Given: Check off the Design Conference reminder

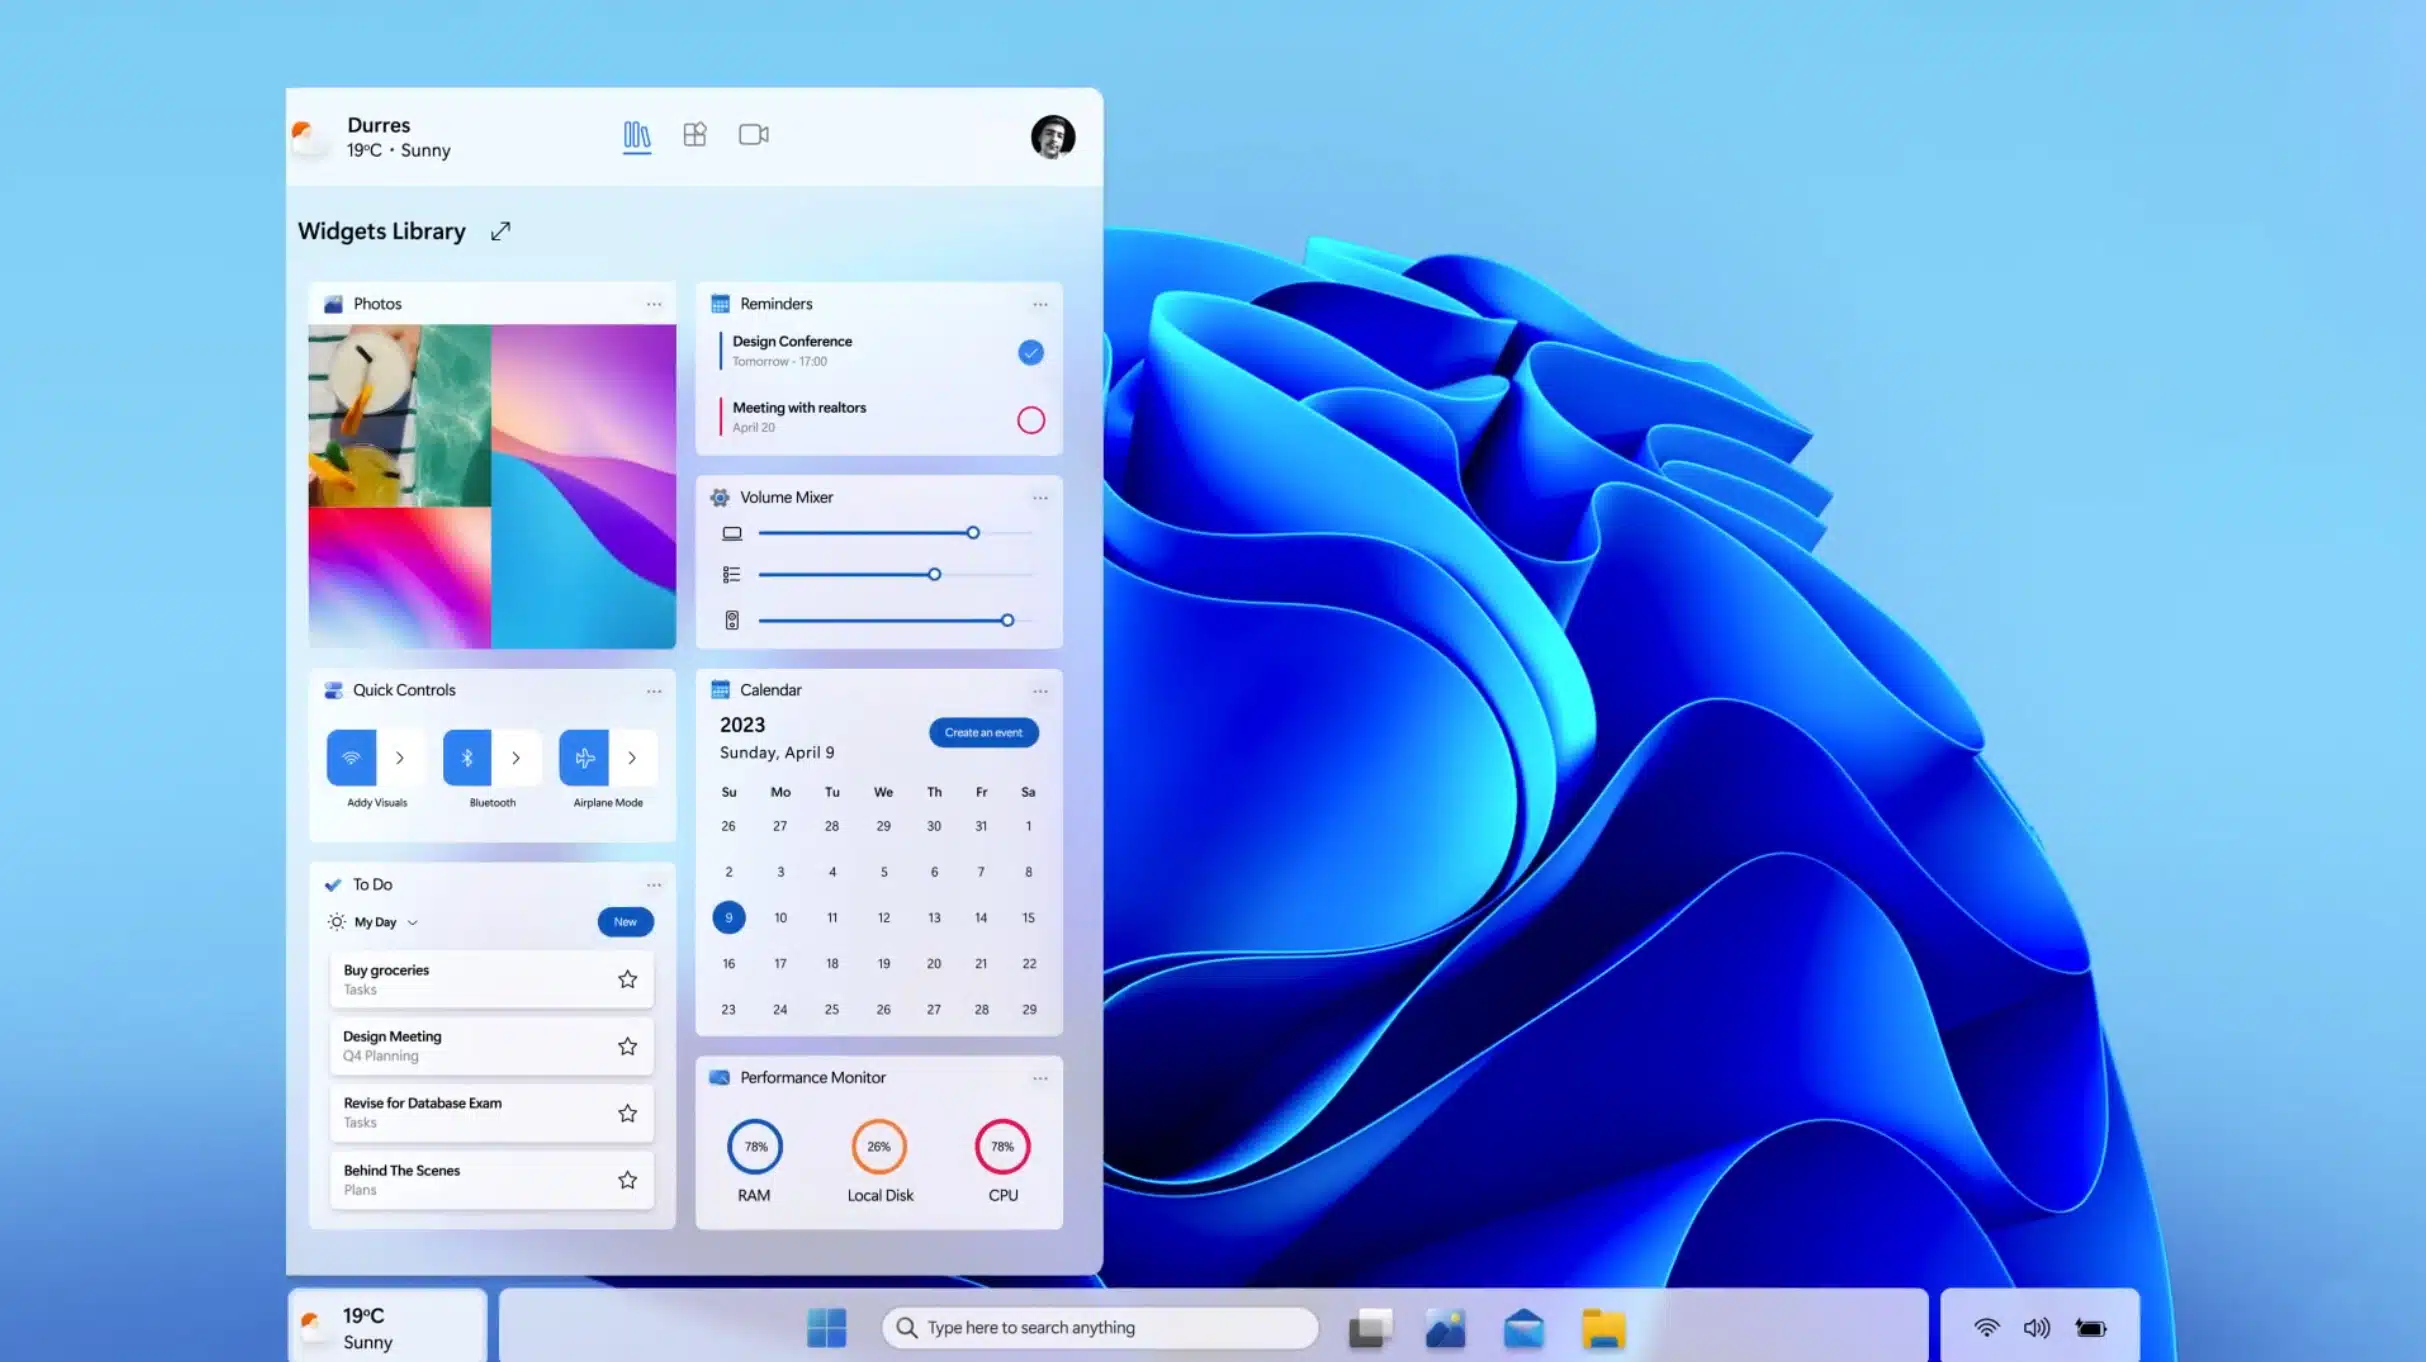Looking at the screenshot, I should coord(1030,350).
